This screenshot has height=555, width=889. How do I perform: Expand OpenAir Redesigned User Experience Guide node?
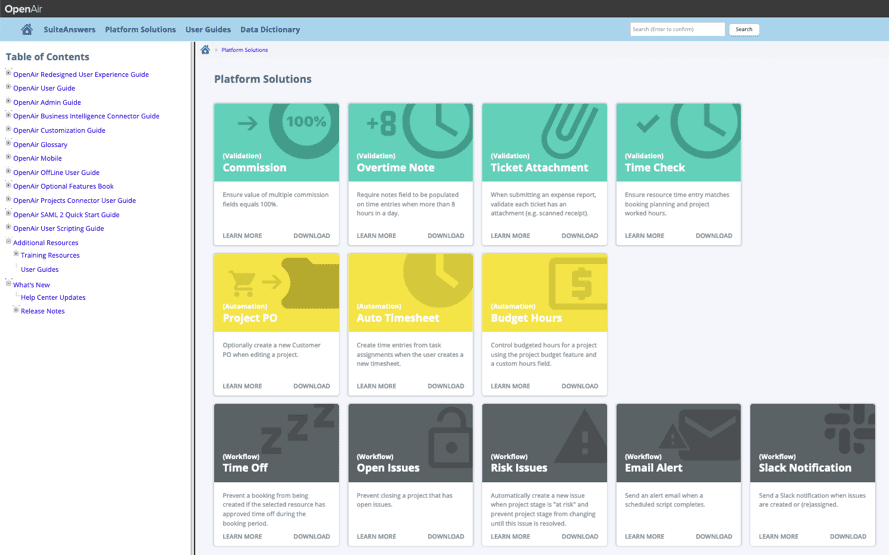[9, 73]
